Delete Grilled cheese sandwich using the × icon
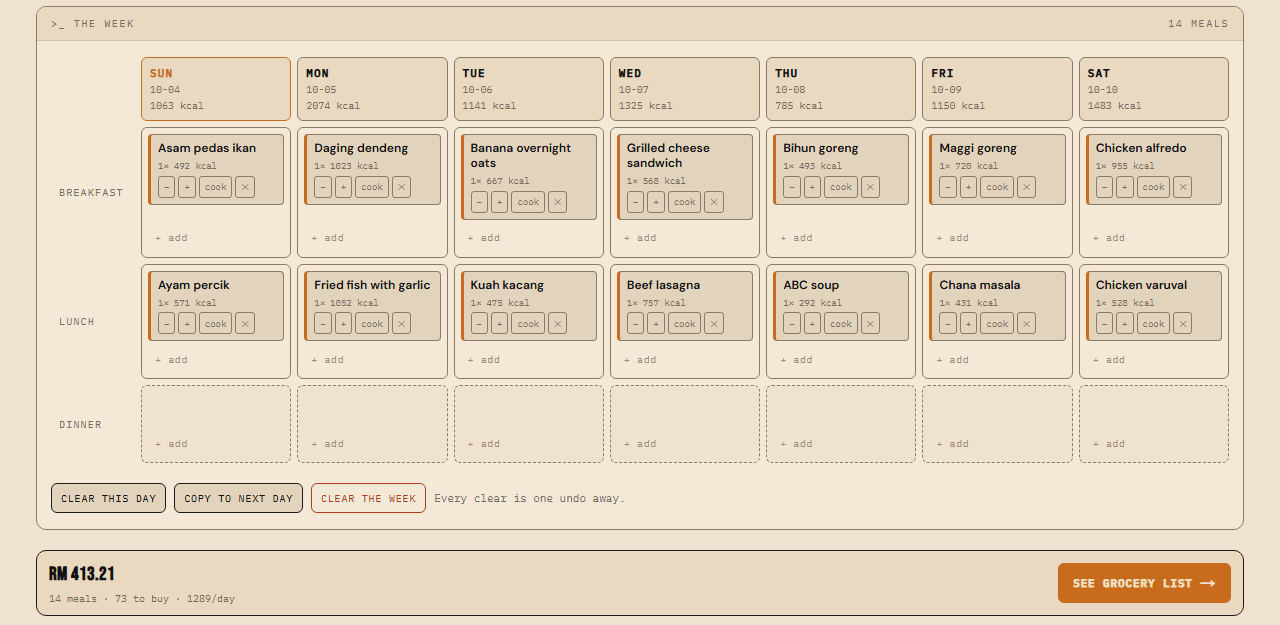1280x625 pixels. point(714,202)
